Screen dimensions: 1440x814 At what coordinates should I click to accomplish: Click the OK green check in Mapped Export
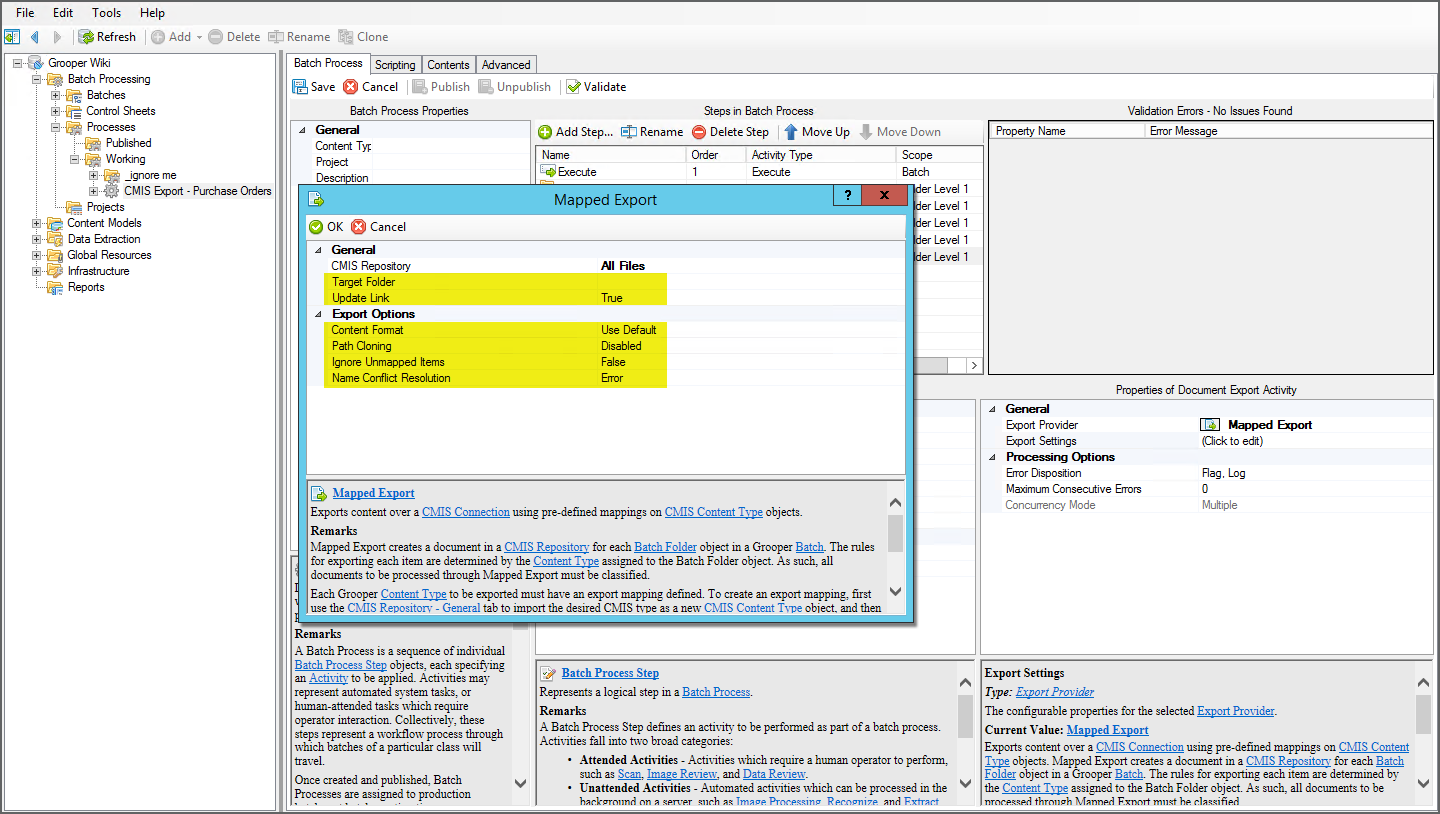coord(316,227)
